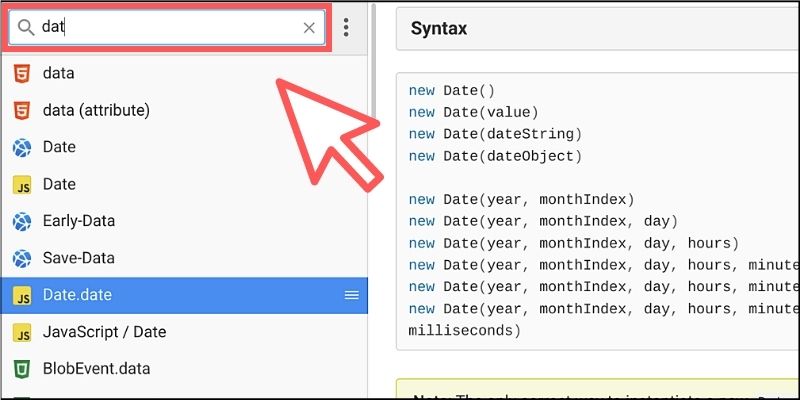800x400 pixels.
Task: Click JS icon beside the plain Date entry
Action: tap(22, 185)
